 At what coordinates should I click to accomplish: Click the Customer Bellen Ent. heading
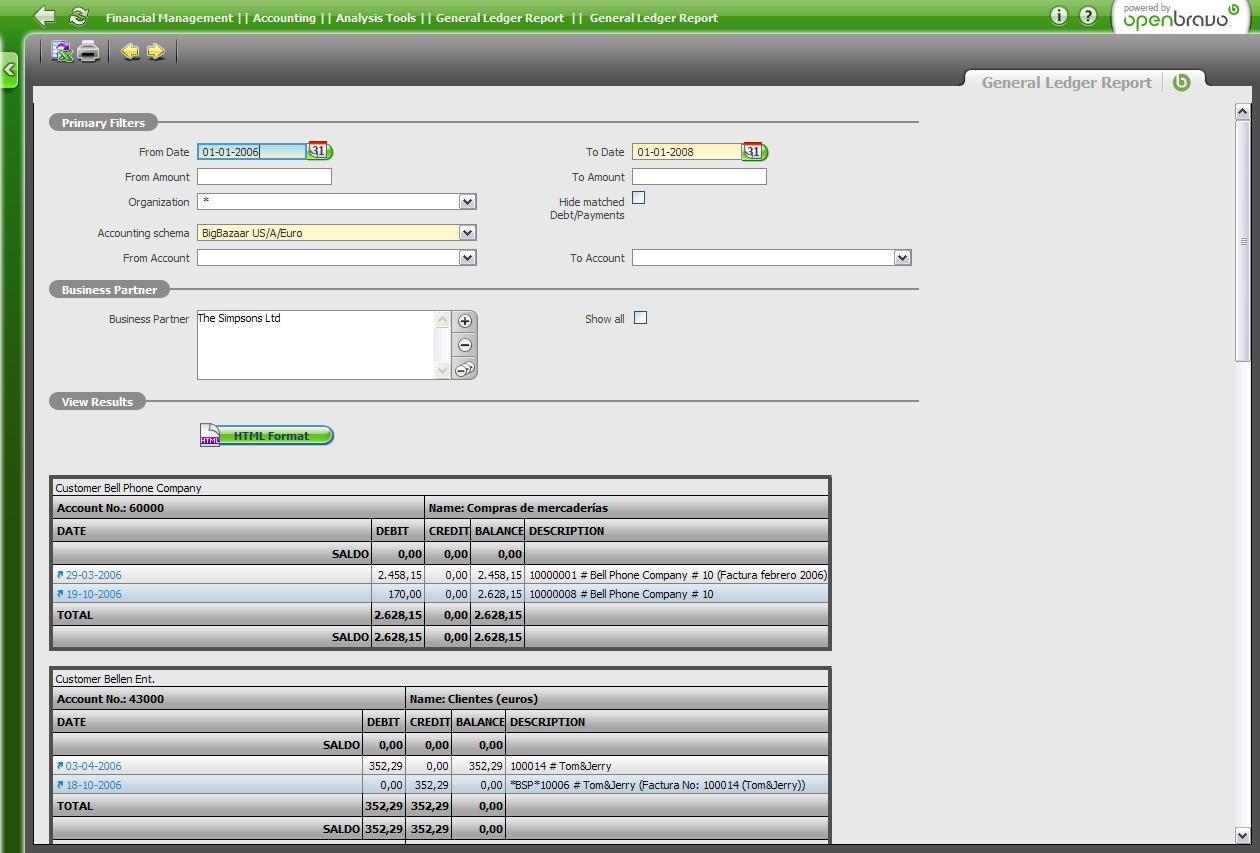(105, 679)
